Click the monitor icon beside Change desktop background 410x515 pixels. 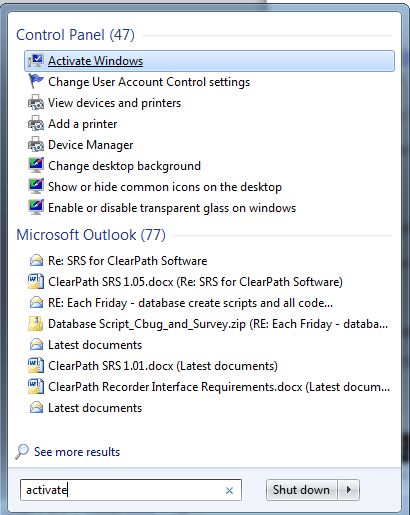(36, 165)
